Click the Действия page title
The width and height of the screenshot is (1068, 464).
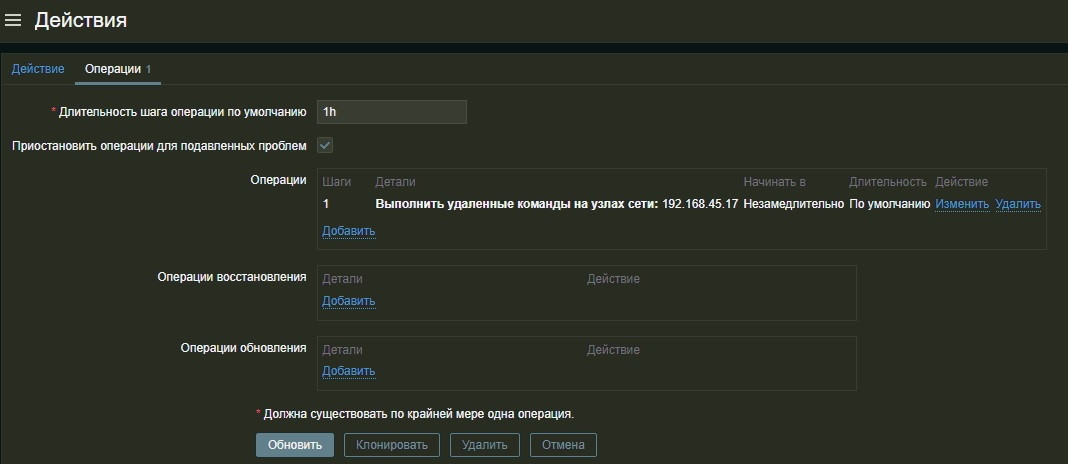point(81,20)
